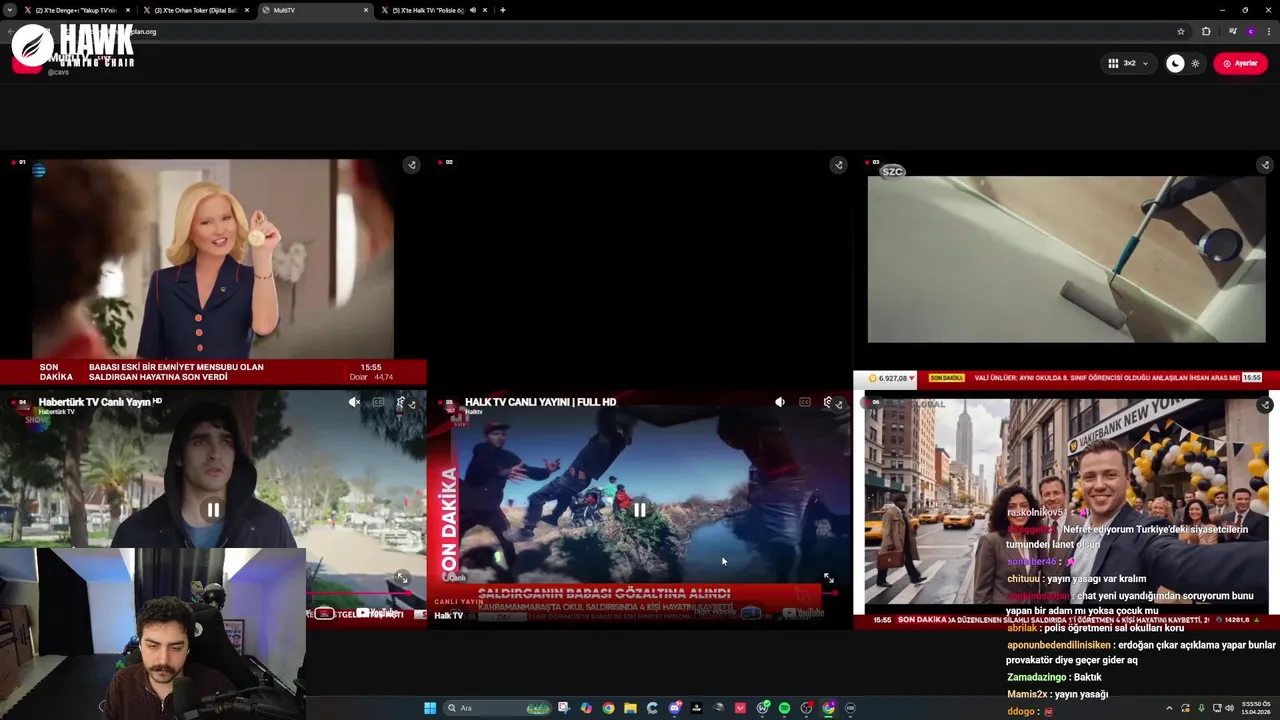Open Chrome three-dot menu
The height and width of the screenshot is (720, 1280).
coord(1268,31)
